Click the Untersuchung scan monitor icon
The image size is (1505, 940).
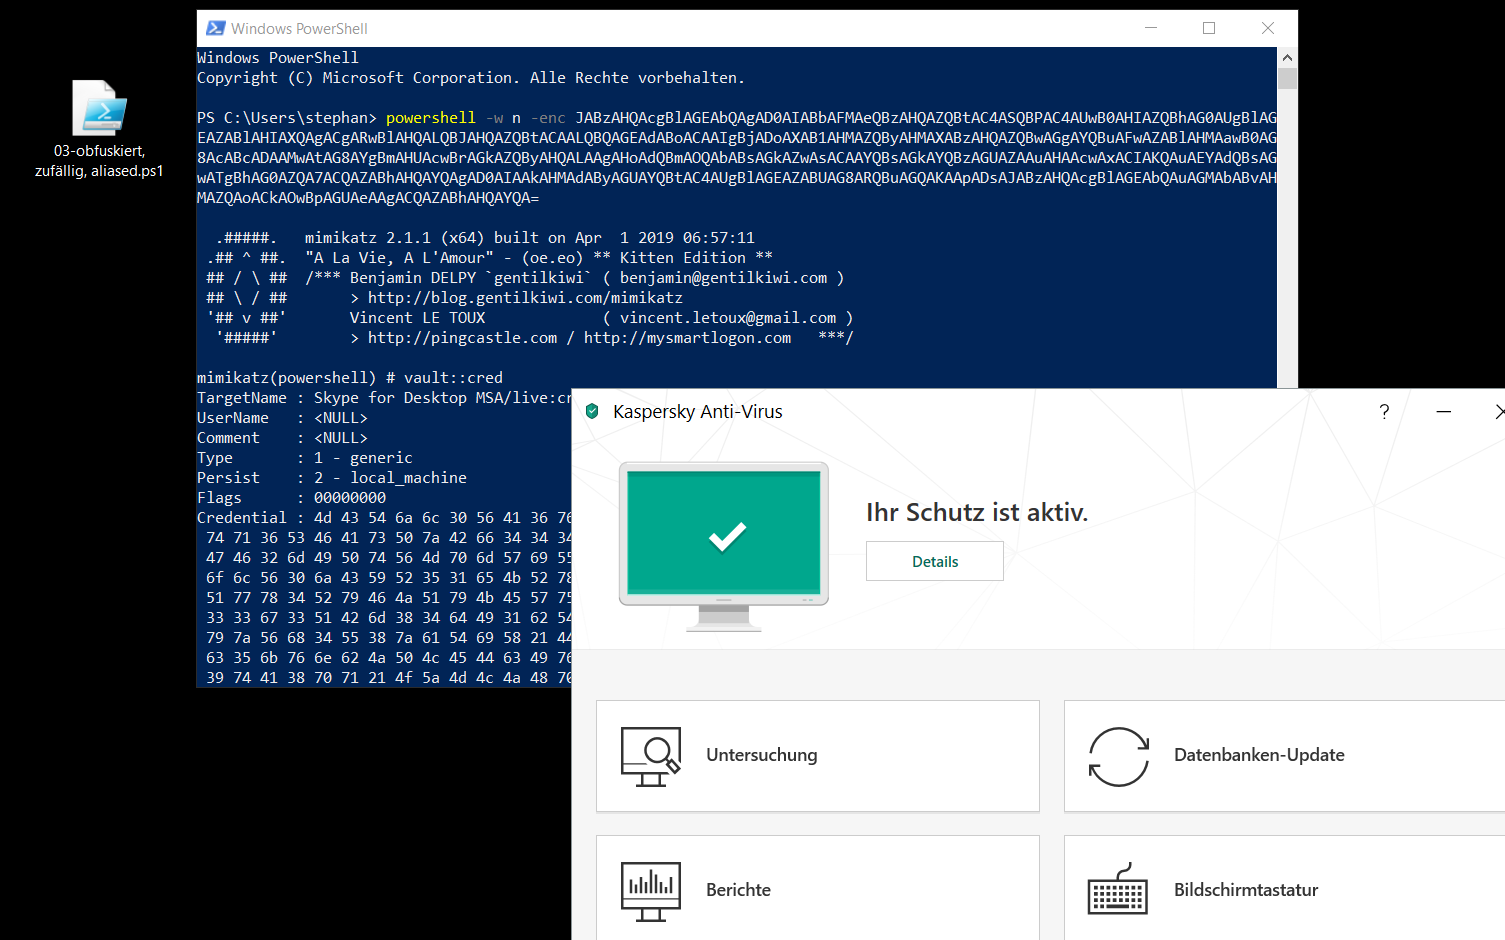tap(651, 756)
